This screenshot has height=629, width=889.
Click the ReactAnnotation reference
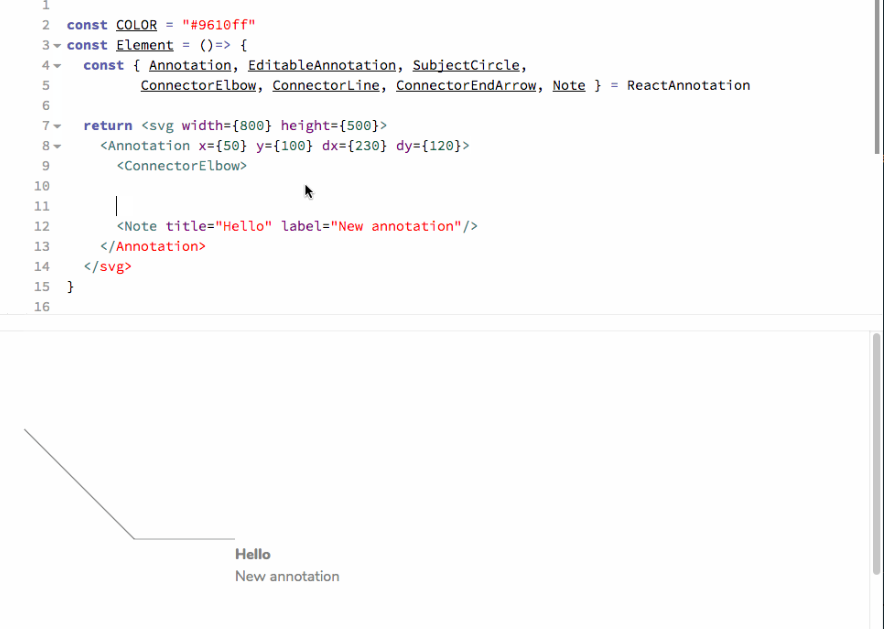pos(688,85)
